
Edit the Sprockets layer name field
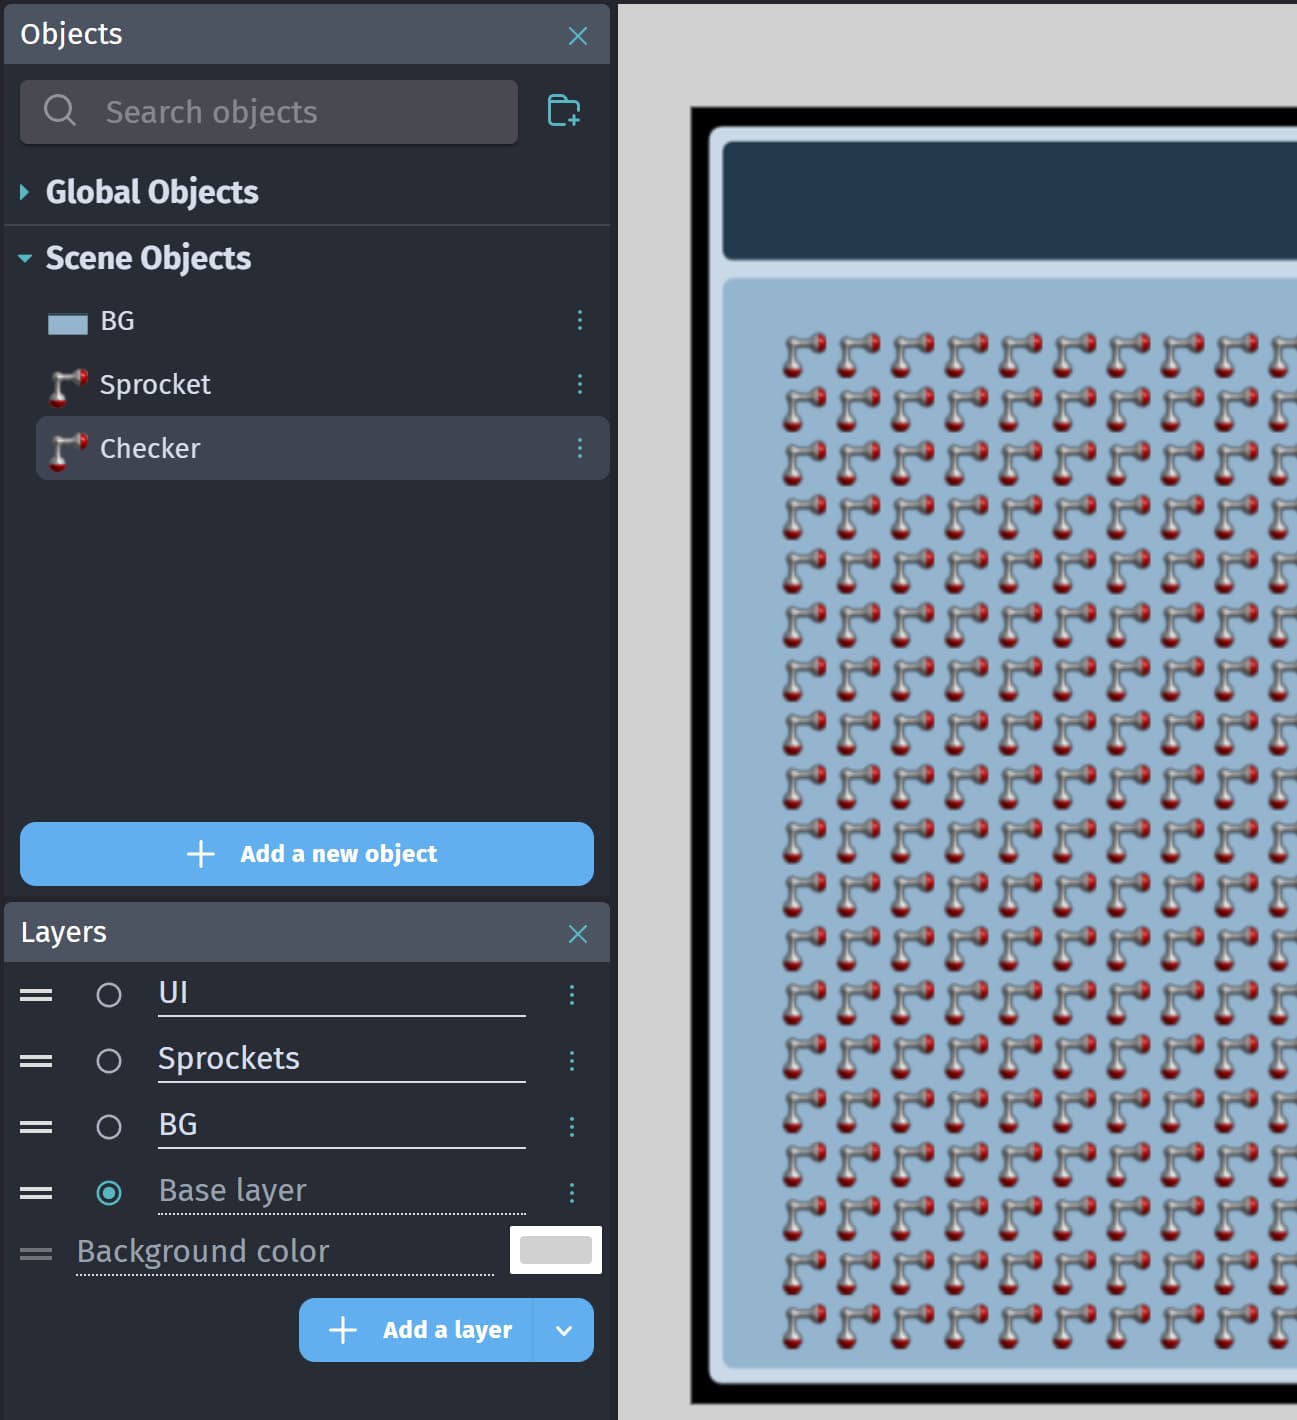pyautogui.click(x=342, y=1059)
